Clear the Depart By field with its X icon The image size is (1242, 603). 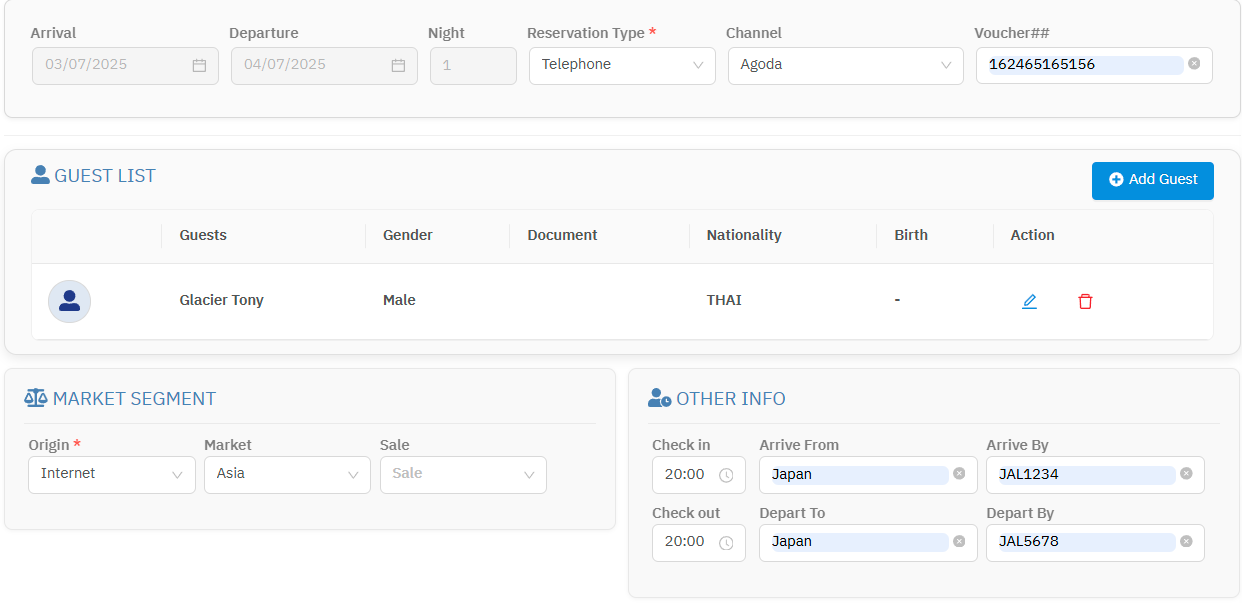pyautogui.click(x=1186, y=541)
